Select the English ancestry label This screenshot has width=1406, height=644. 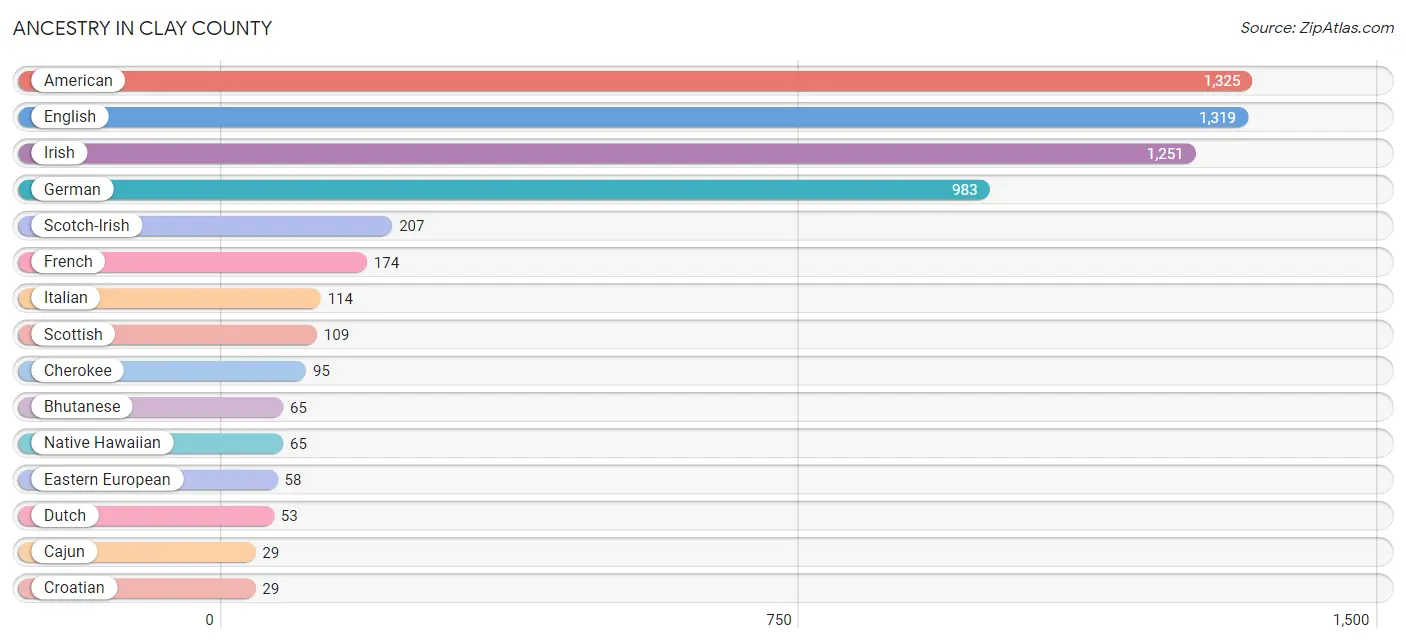pyautogui.click(x=70, y=117)
